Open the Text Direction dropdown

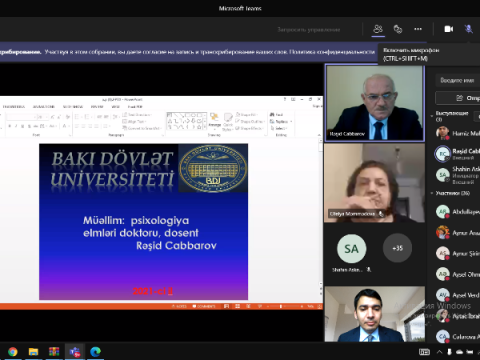click(137, 115)
